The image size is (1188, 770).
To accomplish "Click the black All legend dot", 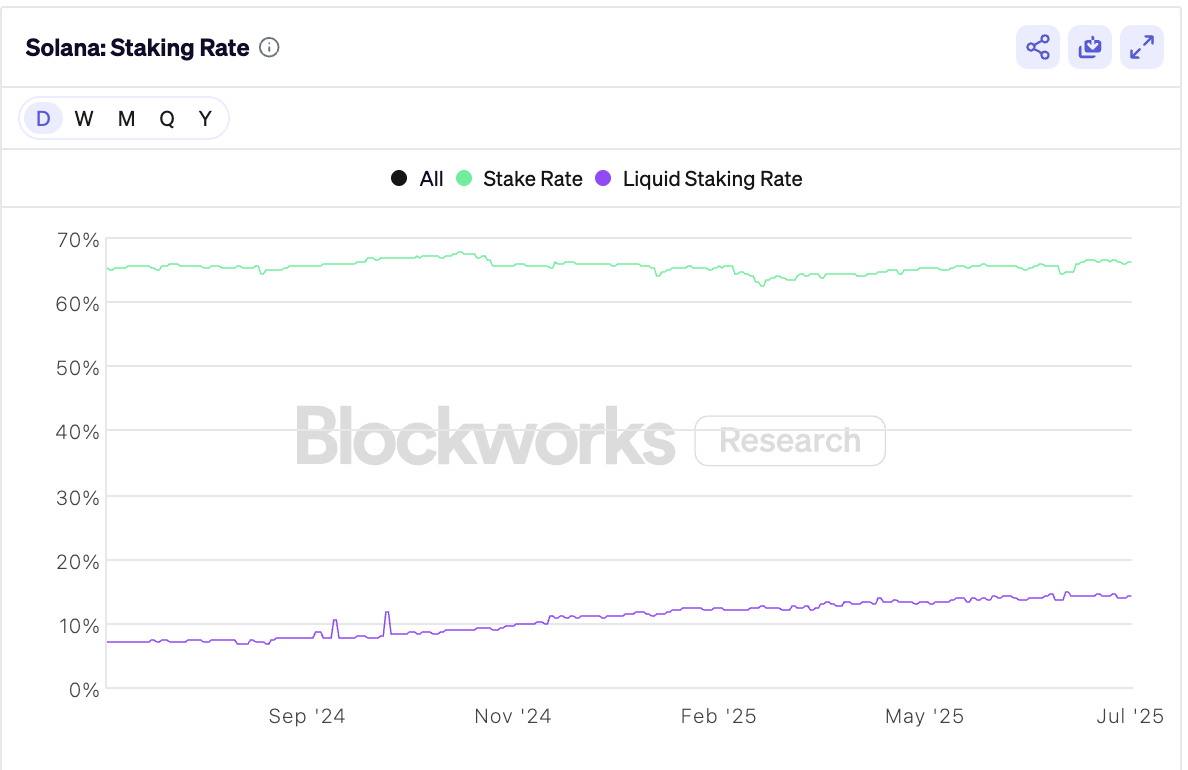I will (x=399, y=178).
